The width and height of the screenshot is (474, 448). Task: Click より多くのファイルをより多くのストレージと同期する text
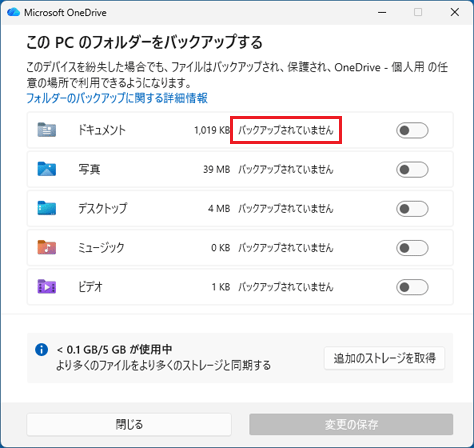[x=163, y=365]
